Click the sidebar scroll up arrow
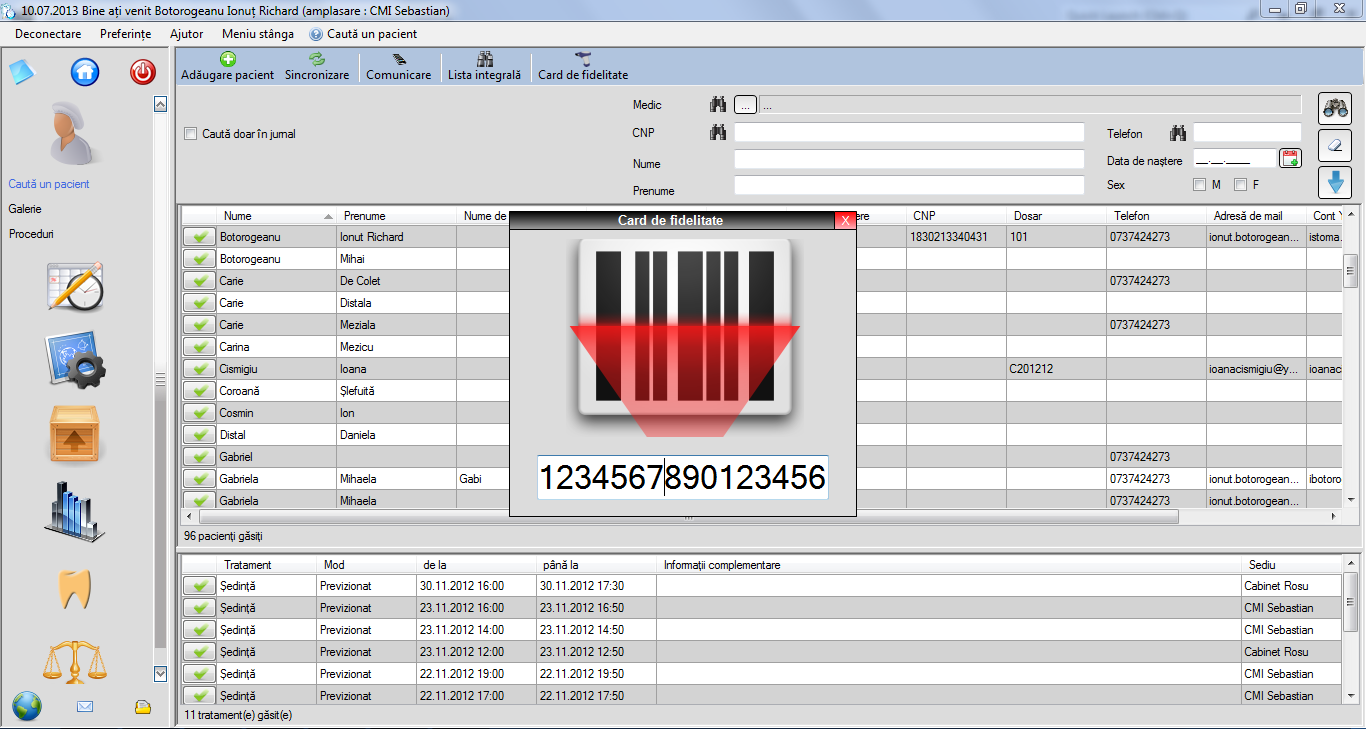This screenshot has height=729, width=1366. tap(160, 104)
